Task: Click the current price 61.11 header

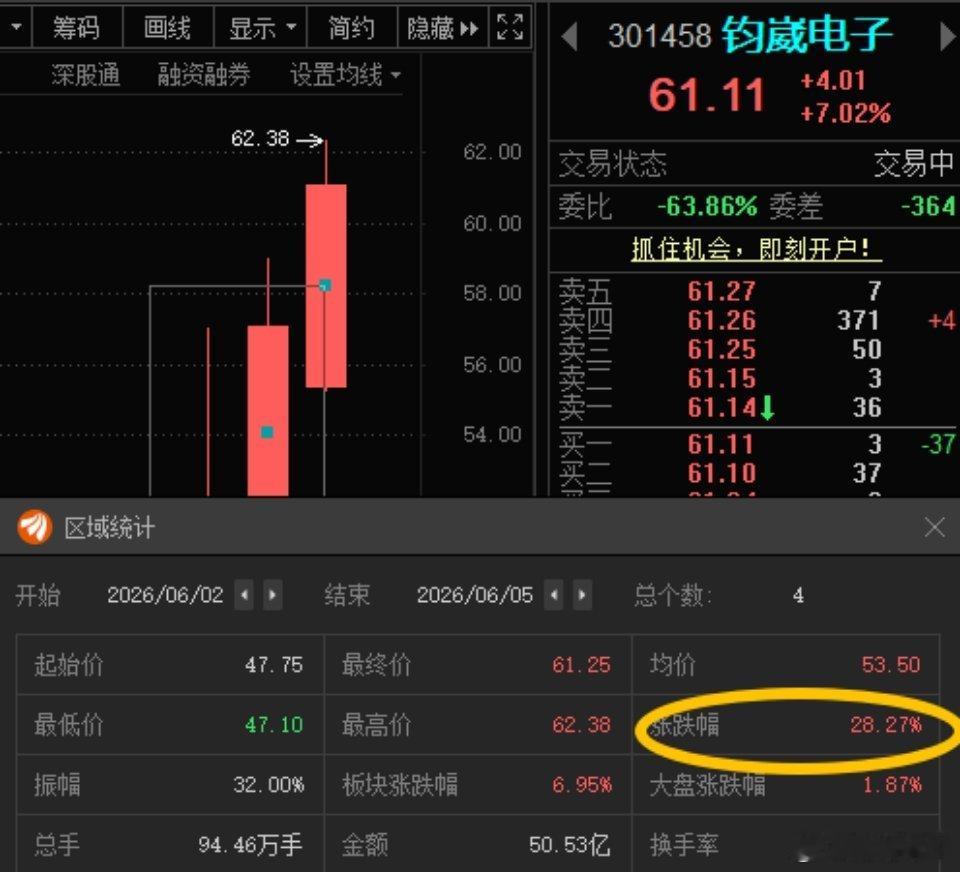Action: tap(707, 95)
